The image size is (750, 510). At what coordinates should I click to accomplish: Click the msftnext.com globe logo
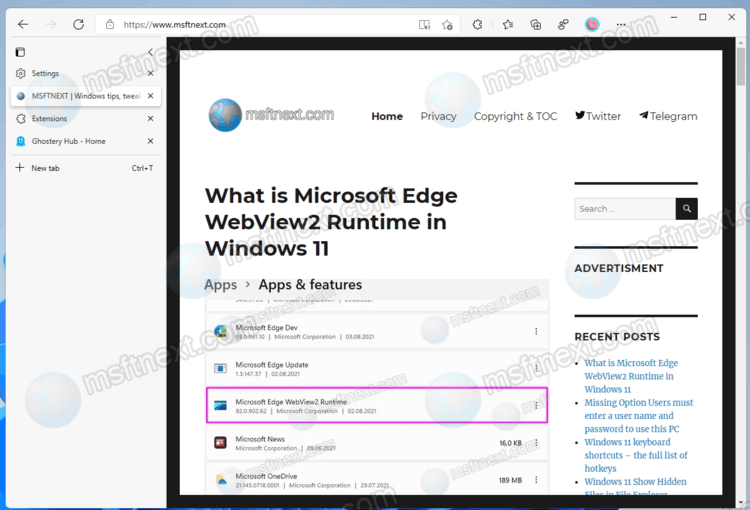[x=225, y=115]
